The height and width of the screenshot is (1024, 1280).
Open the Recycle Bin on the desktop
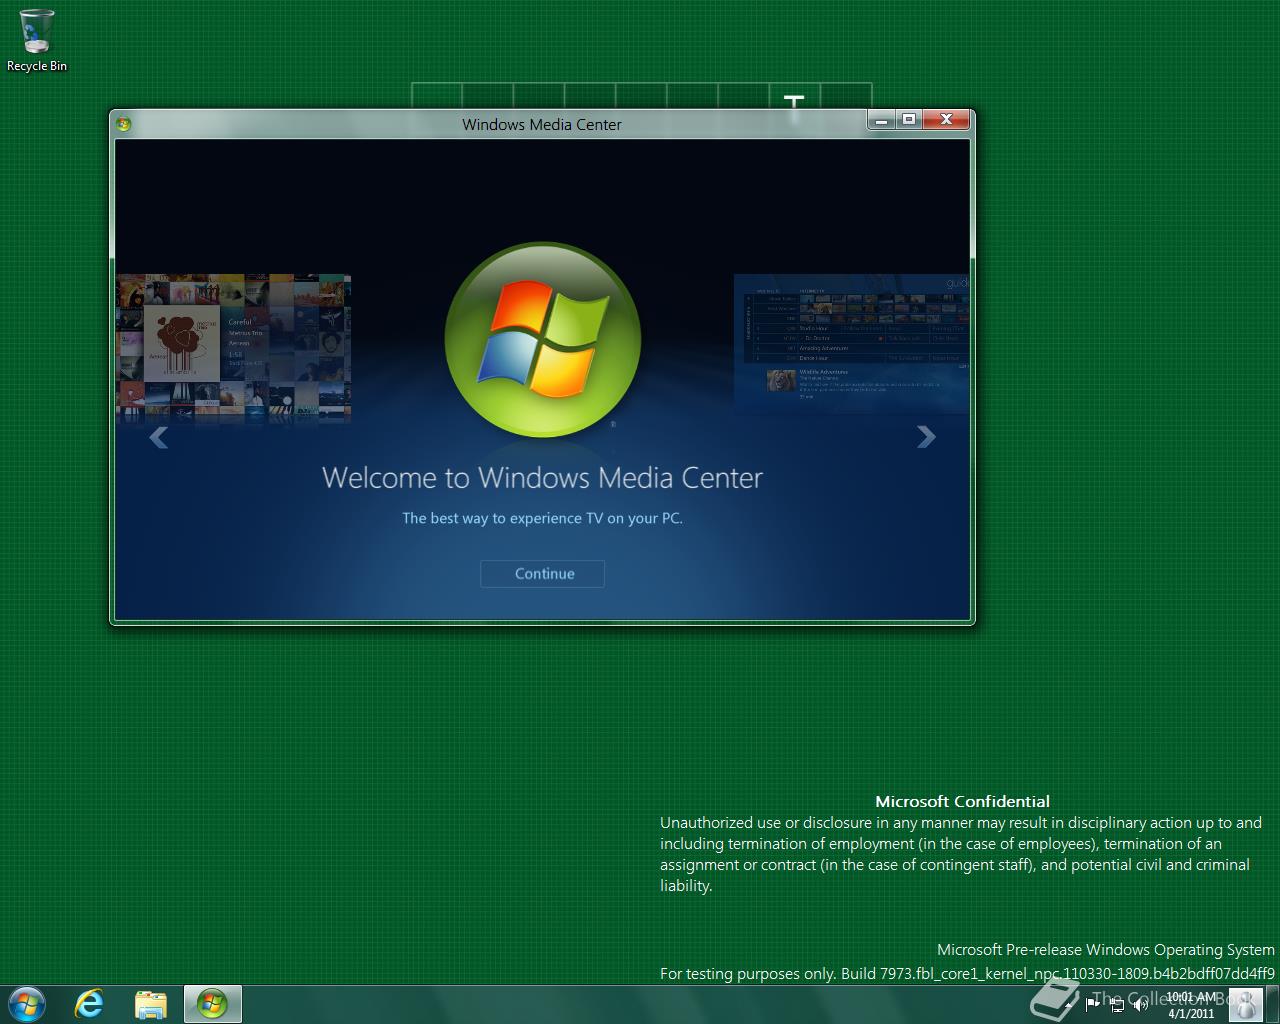click(37, 40)
